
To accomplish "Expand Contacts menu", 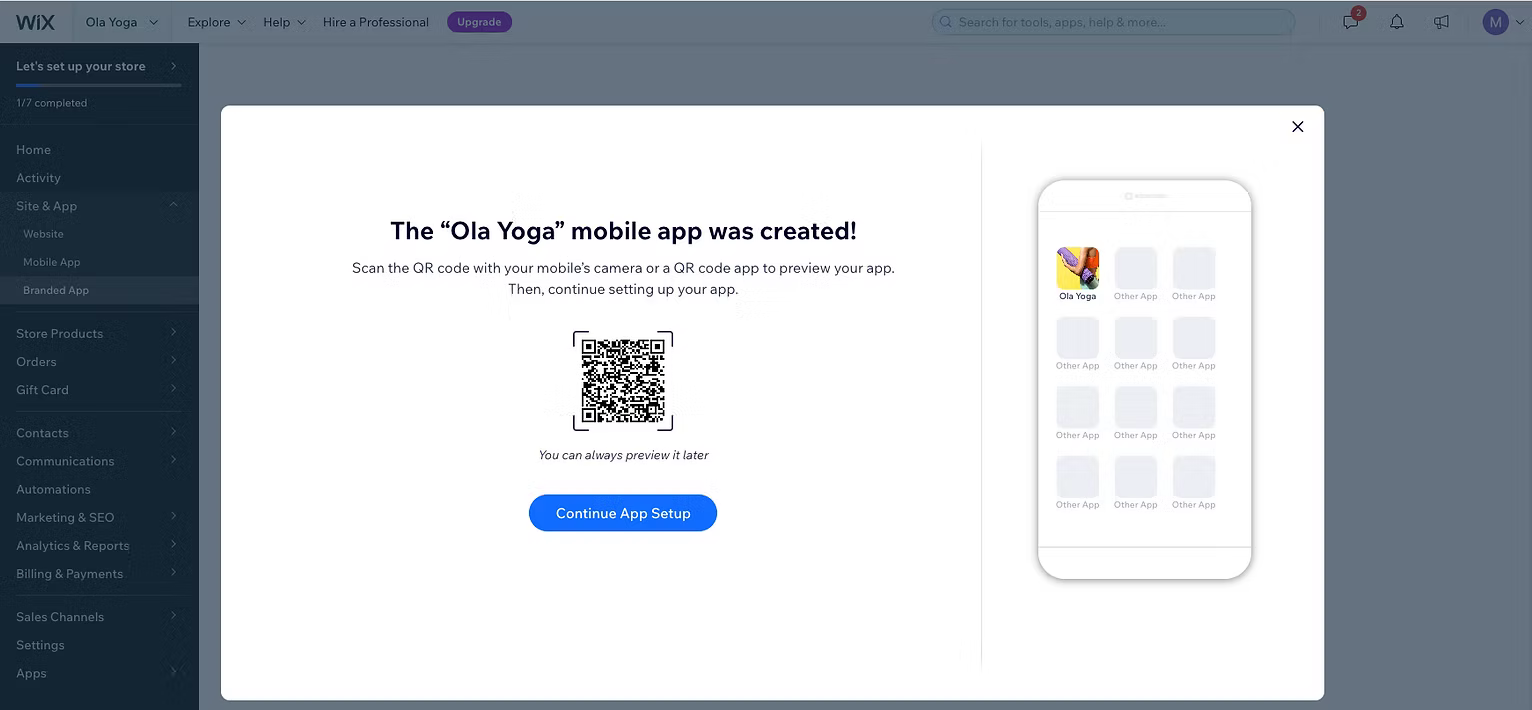I will pyautogui.click(x=99, y=433).
